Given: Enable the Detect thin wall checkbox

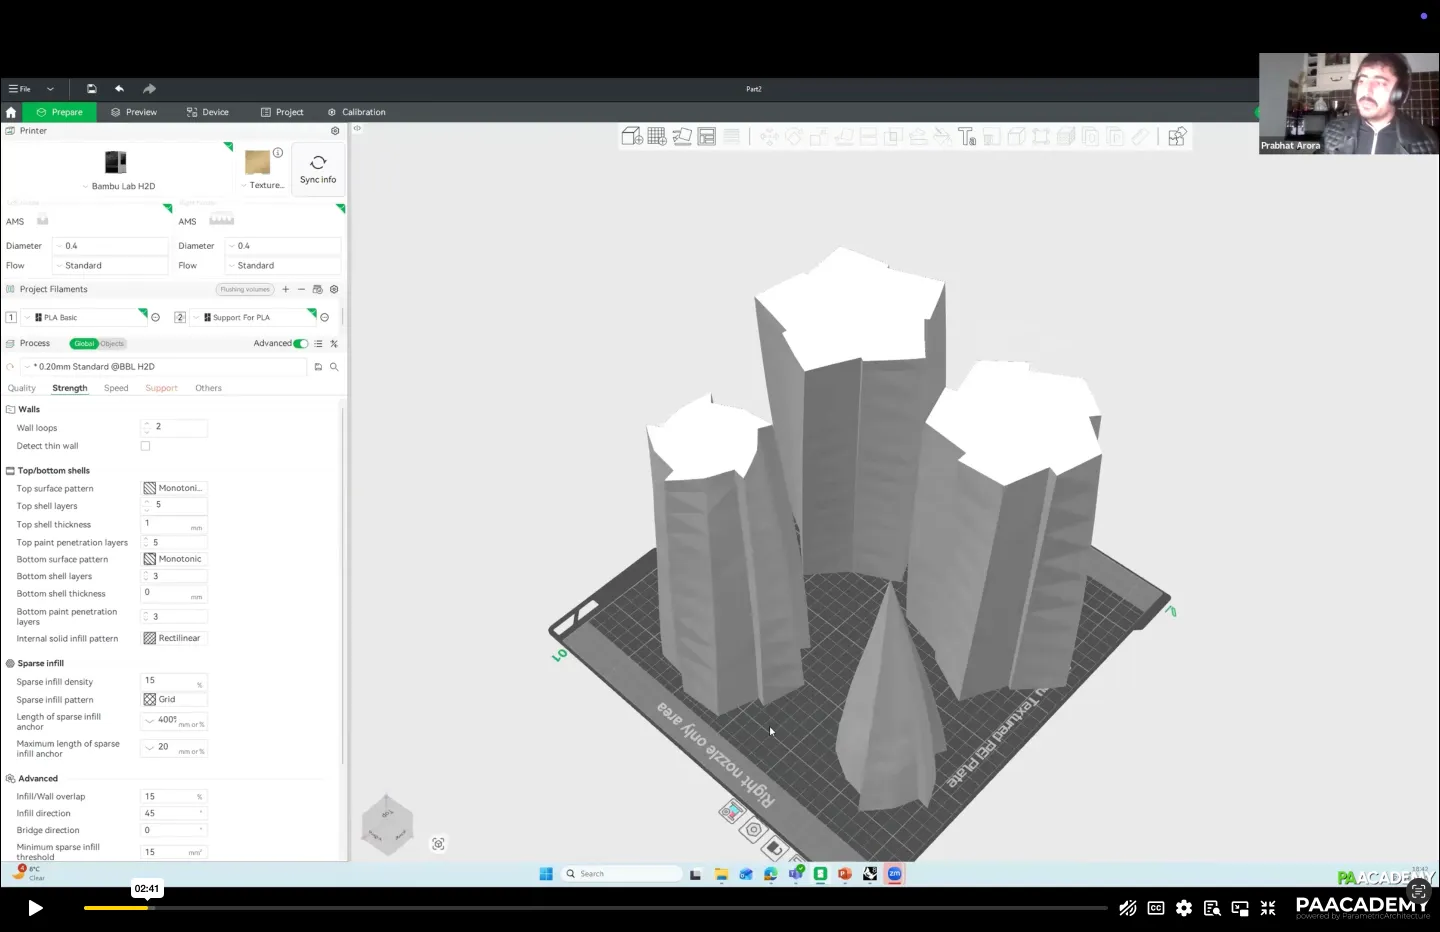Looking at the screenshot, I should click(x=146, y=446).
